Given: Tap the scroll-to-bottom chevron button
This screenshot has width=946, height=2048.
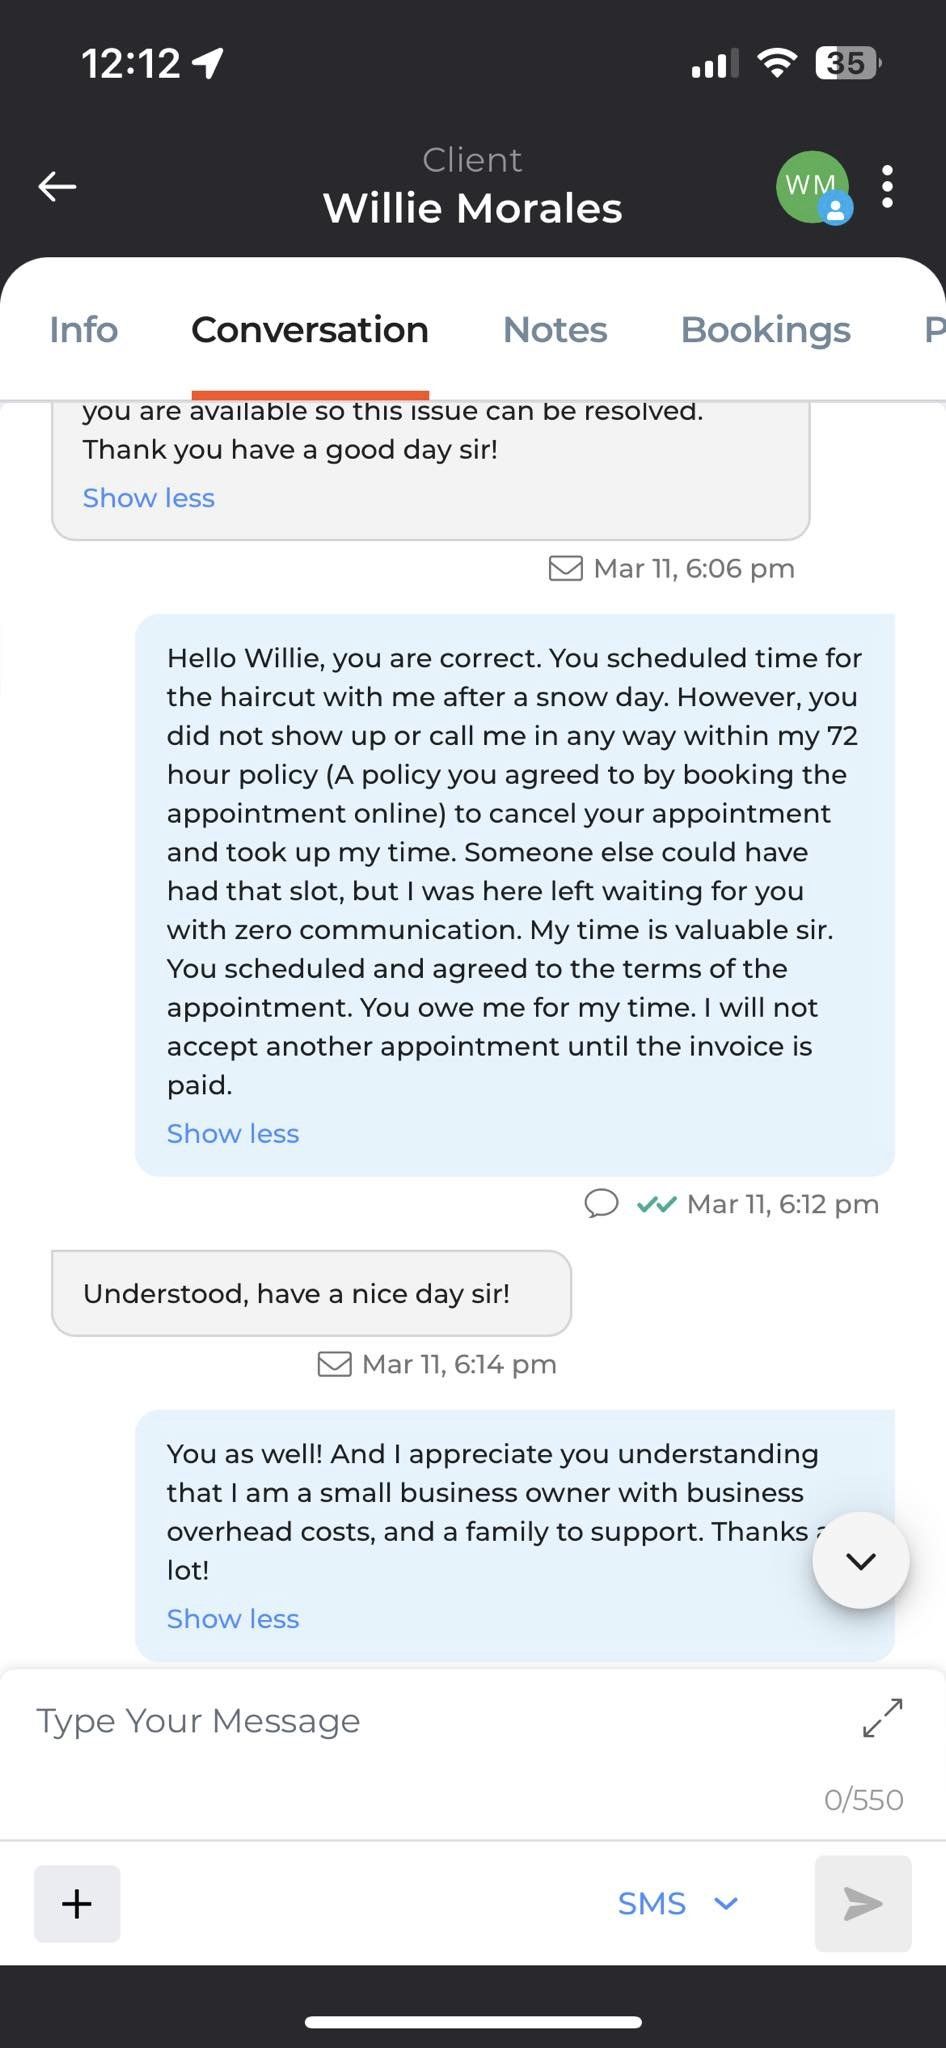Looking at the screenshot, I should 860,1561.
